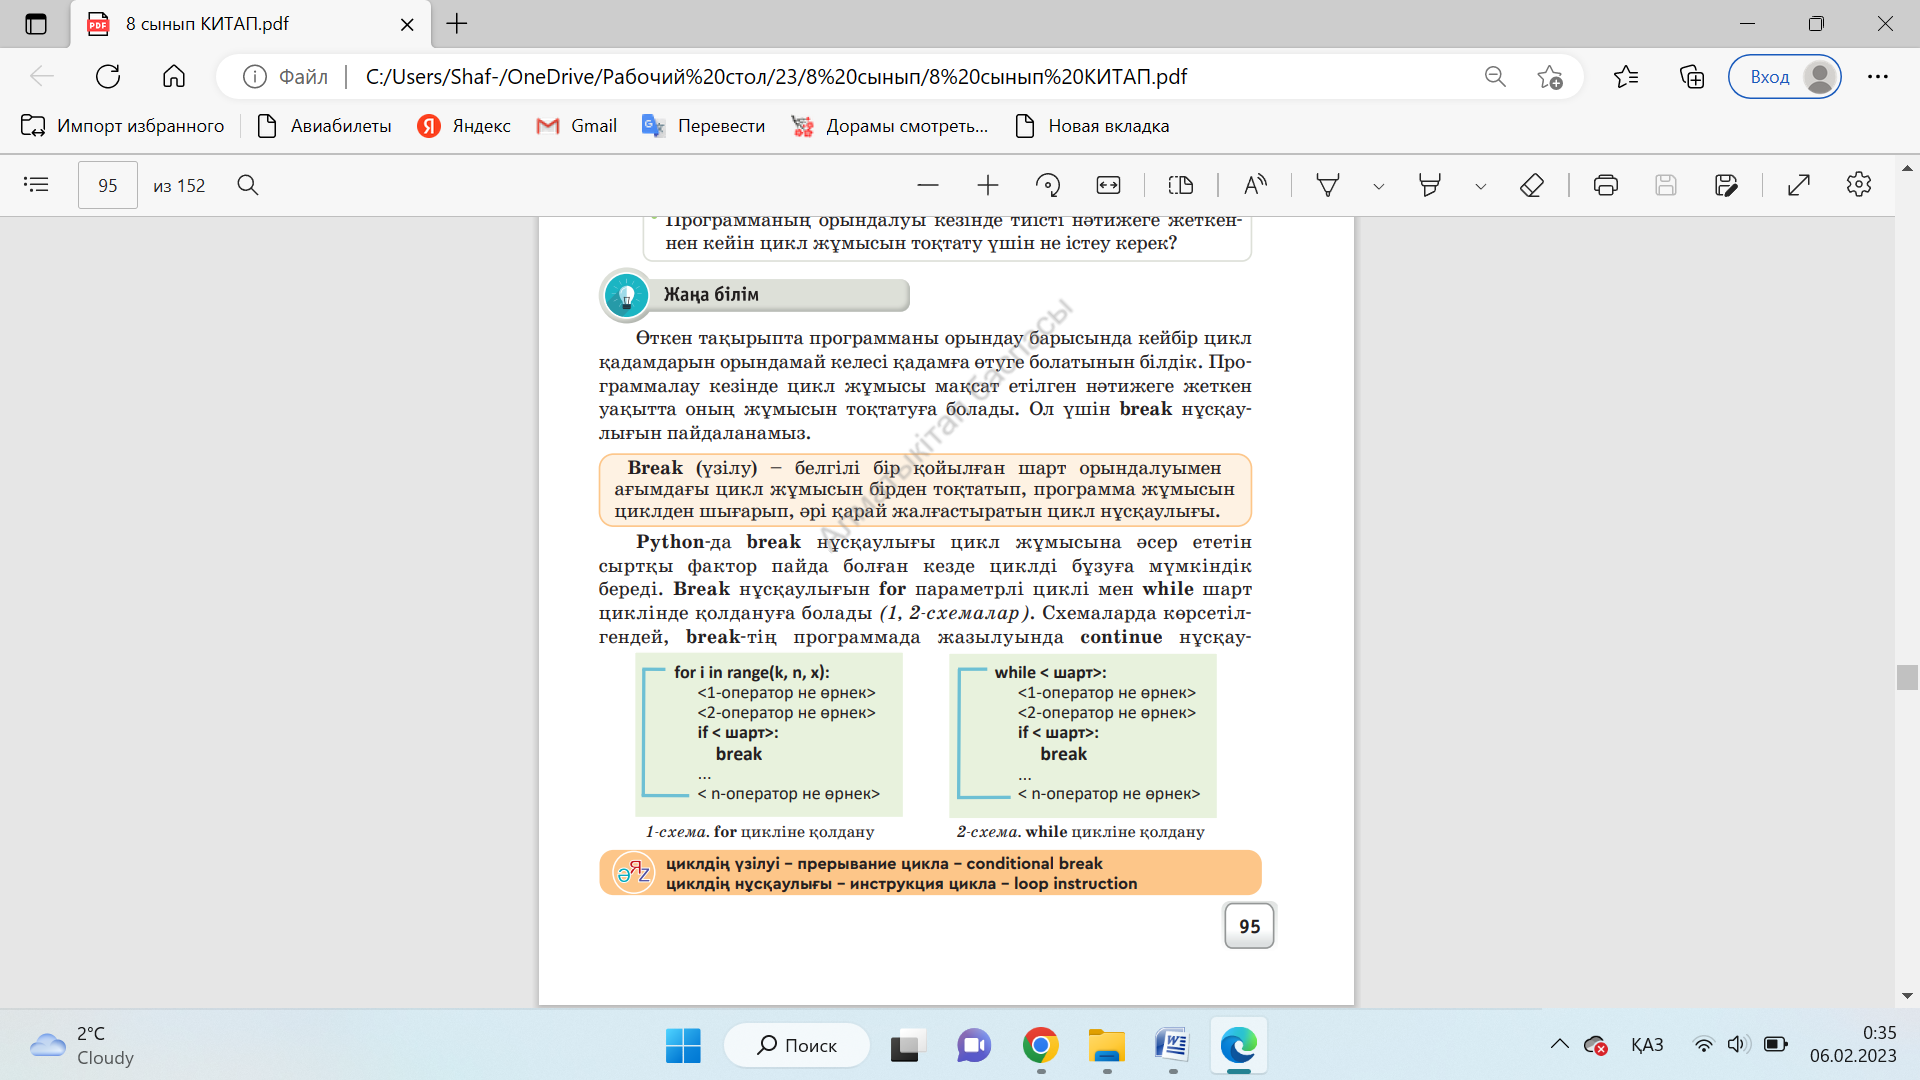
Task: Show hidden system tray icons
Action: (x=1559, y=1045)
